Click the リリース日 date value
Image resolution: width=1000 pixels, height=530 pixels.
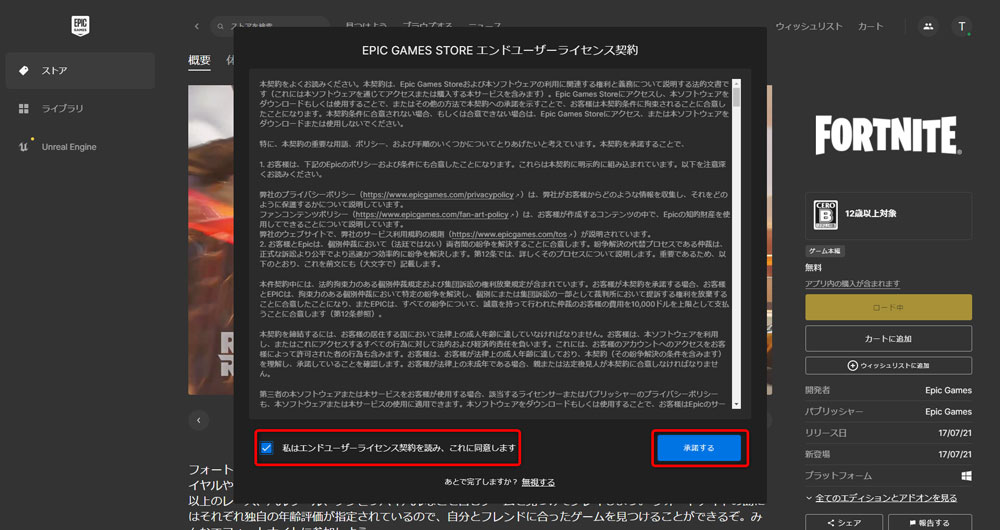tap(955, 433)
